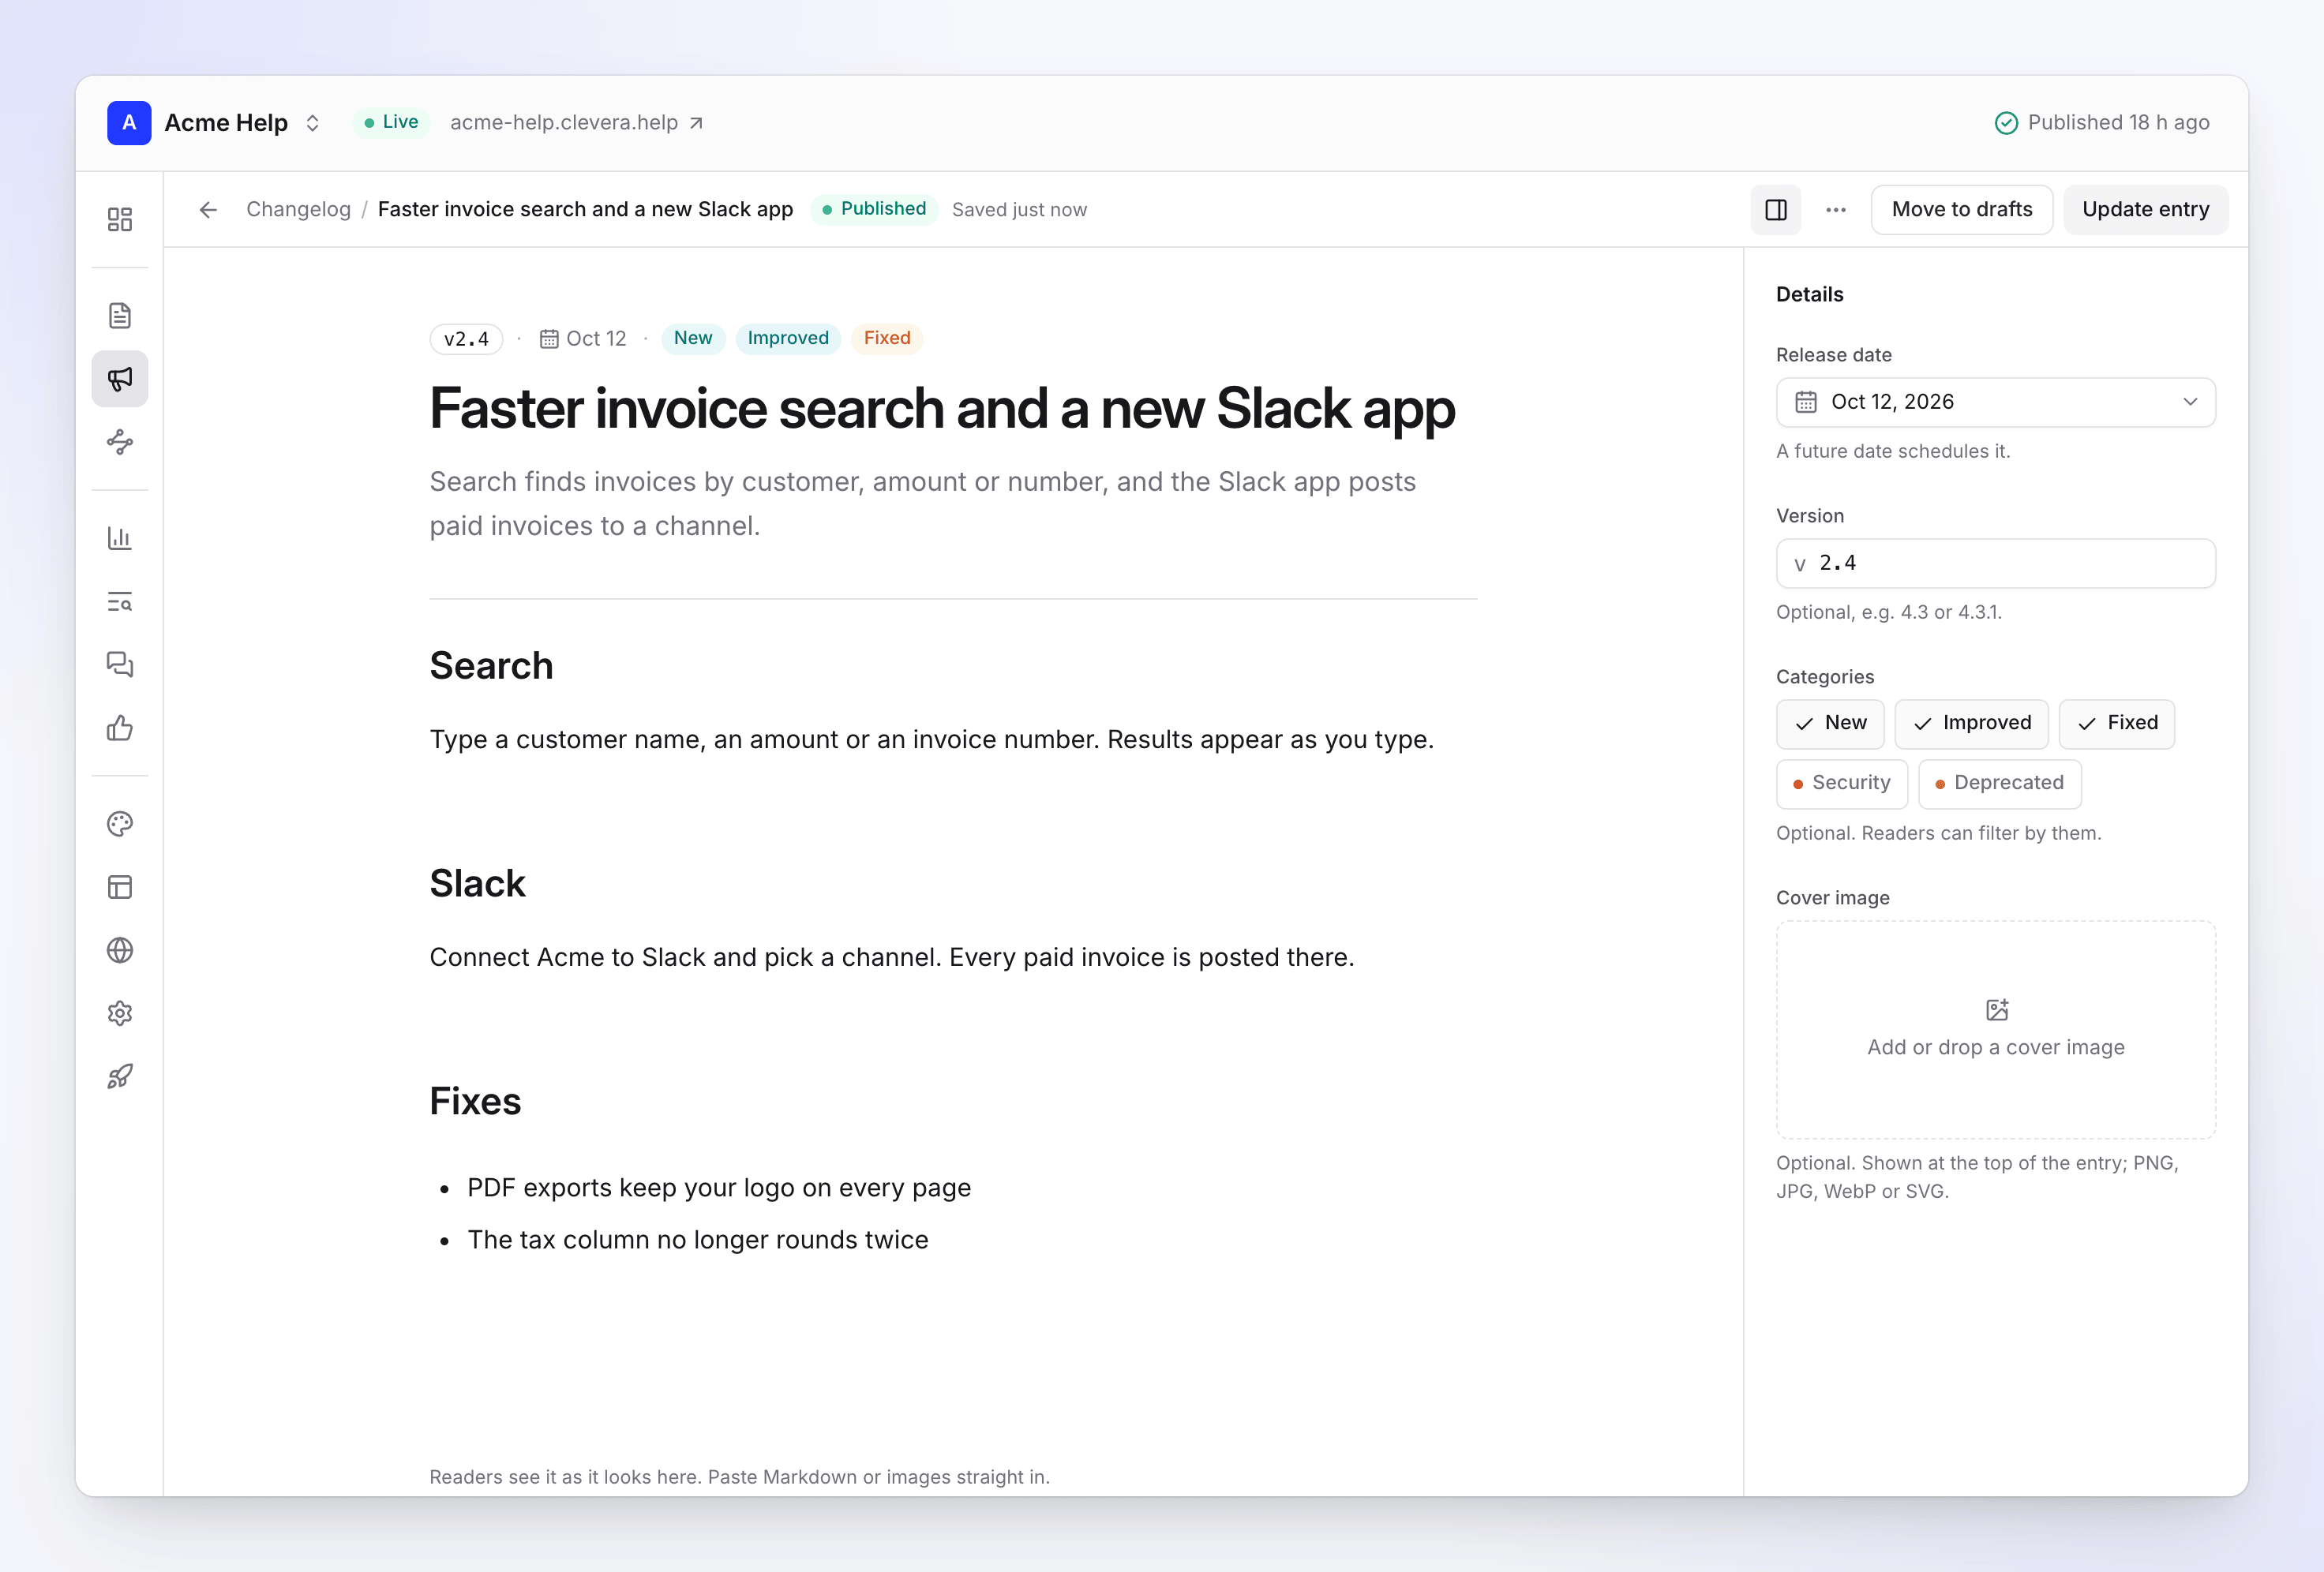This screenshot has width=2324, height=1572.
Task: Uncheck the Fixed category chip
Action: tap(2116, 724)
